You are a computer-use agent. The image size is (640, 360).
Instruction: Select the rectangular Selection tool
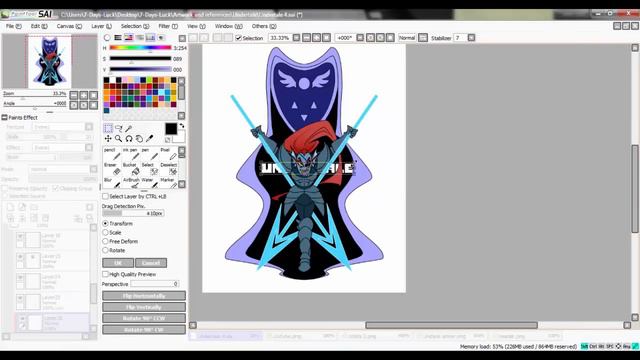108,129
